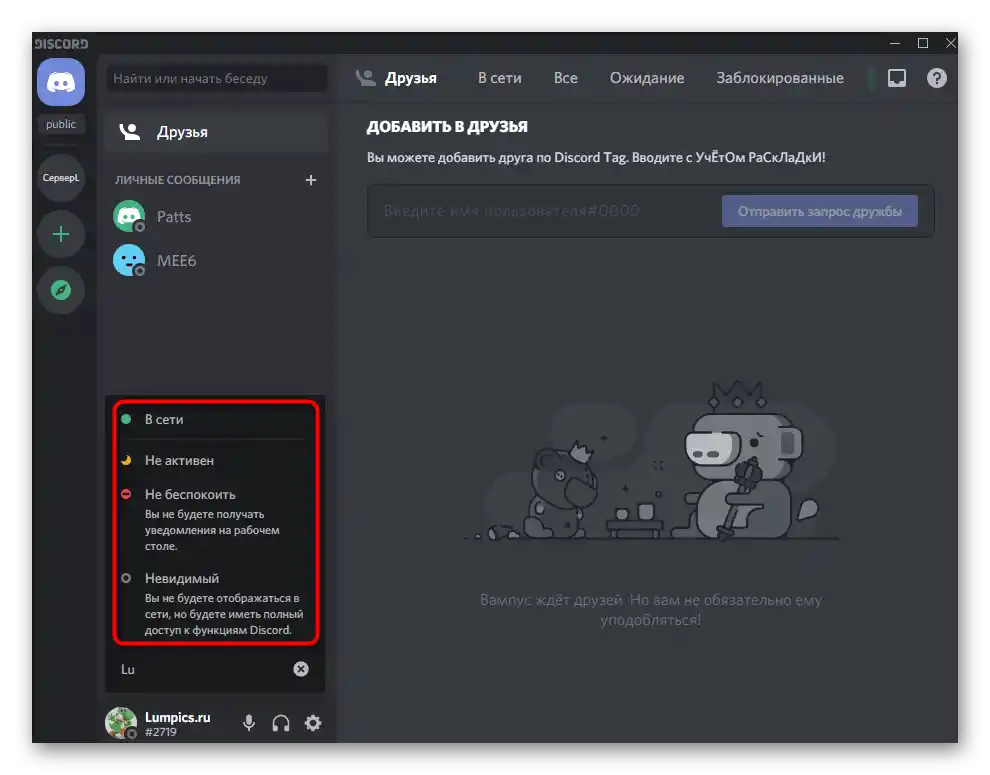Deafen audio with headphones icon
990x775 pixels.
(x=281, y=723)
